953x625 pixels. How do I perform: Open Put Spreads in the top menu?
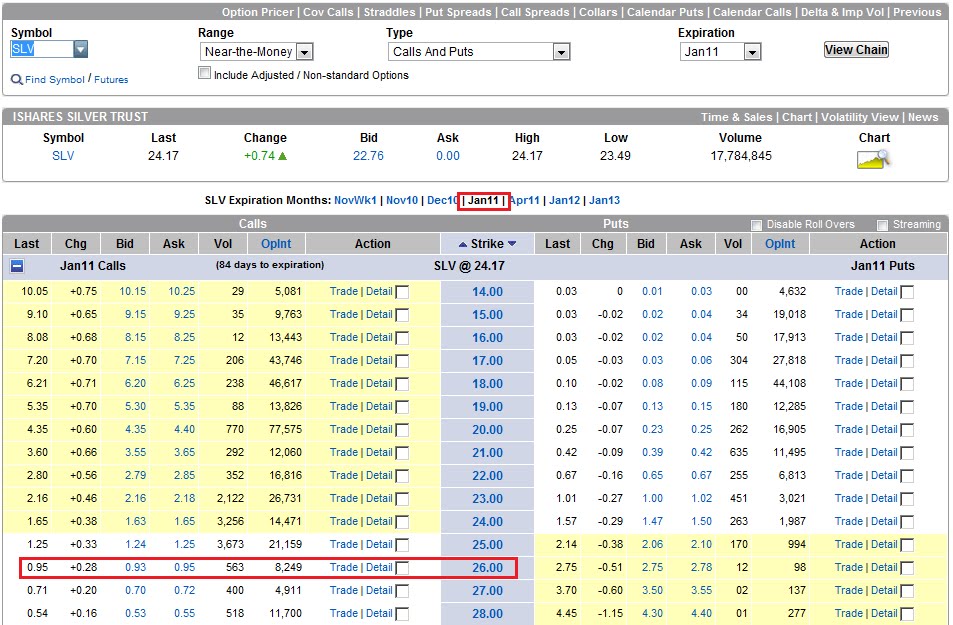pos(458,12)
